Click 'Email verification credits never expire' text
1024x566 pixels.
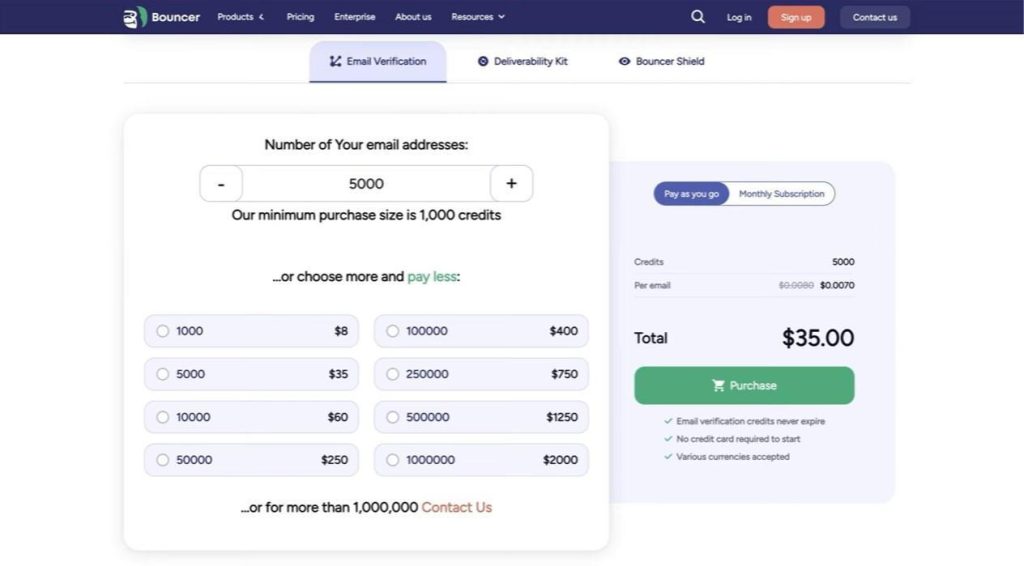[750, 422]
